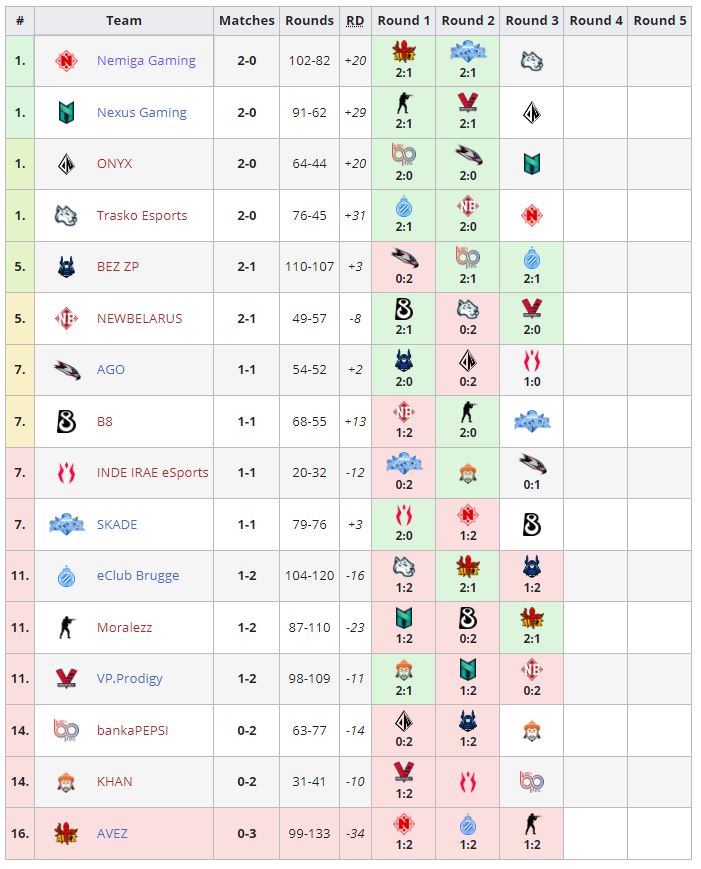Viewport: 701px width, 869px height.
Task: Click Nemiga Gaming logo in Team column
Action: (66, 61)
